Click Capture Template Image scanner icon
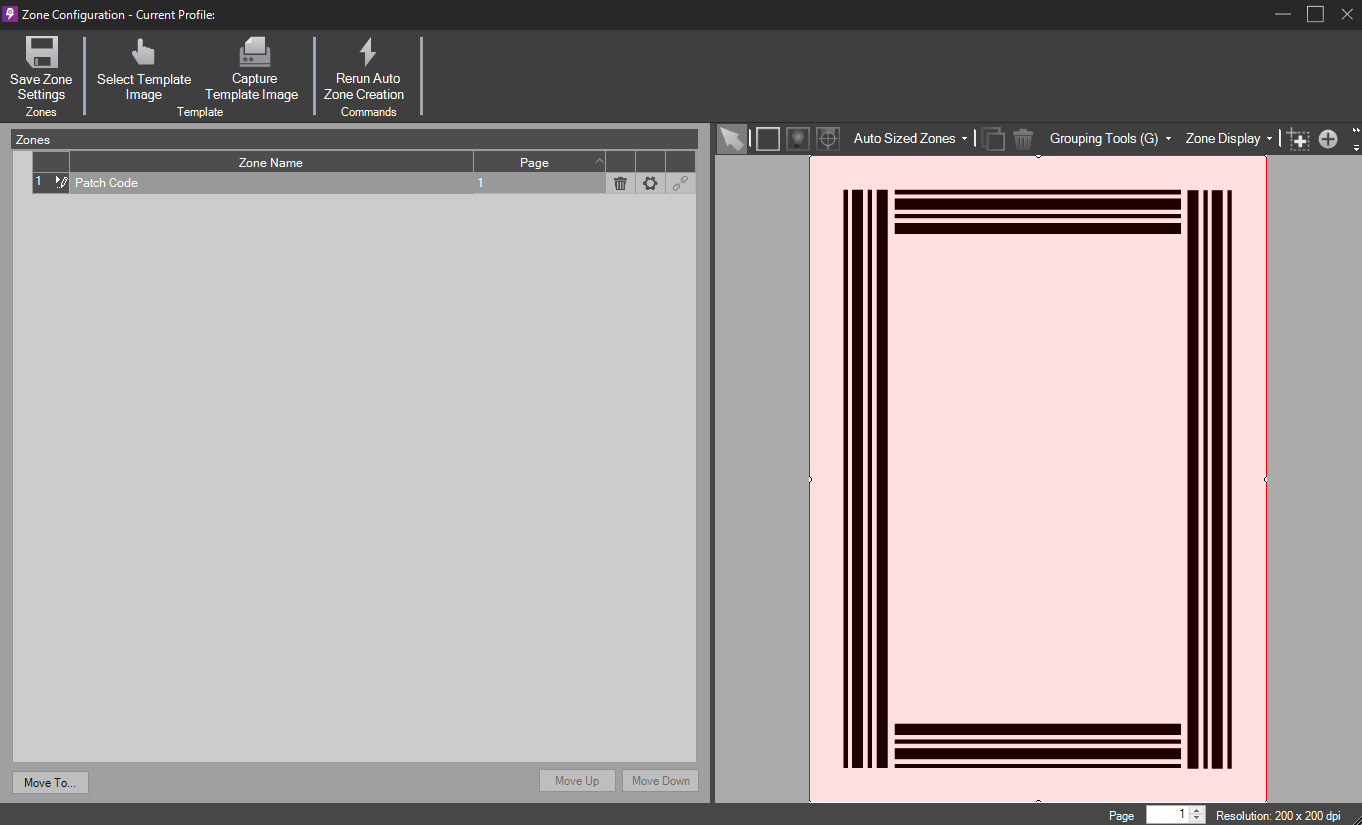This screenshot has height=825, width=1362. pos(254,52)
